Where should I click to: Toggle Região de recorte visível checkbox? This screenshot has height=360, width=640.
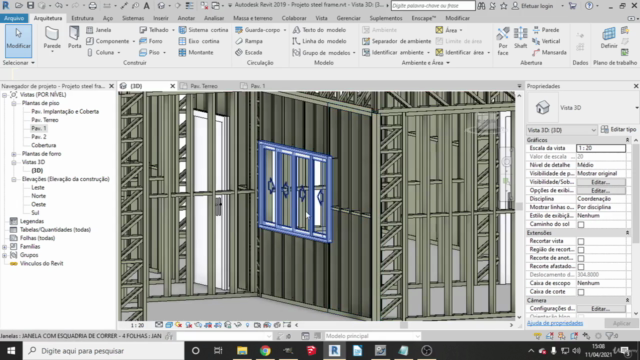pos(581,250)
